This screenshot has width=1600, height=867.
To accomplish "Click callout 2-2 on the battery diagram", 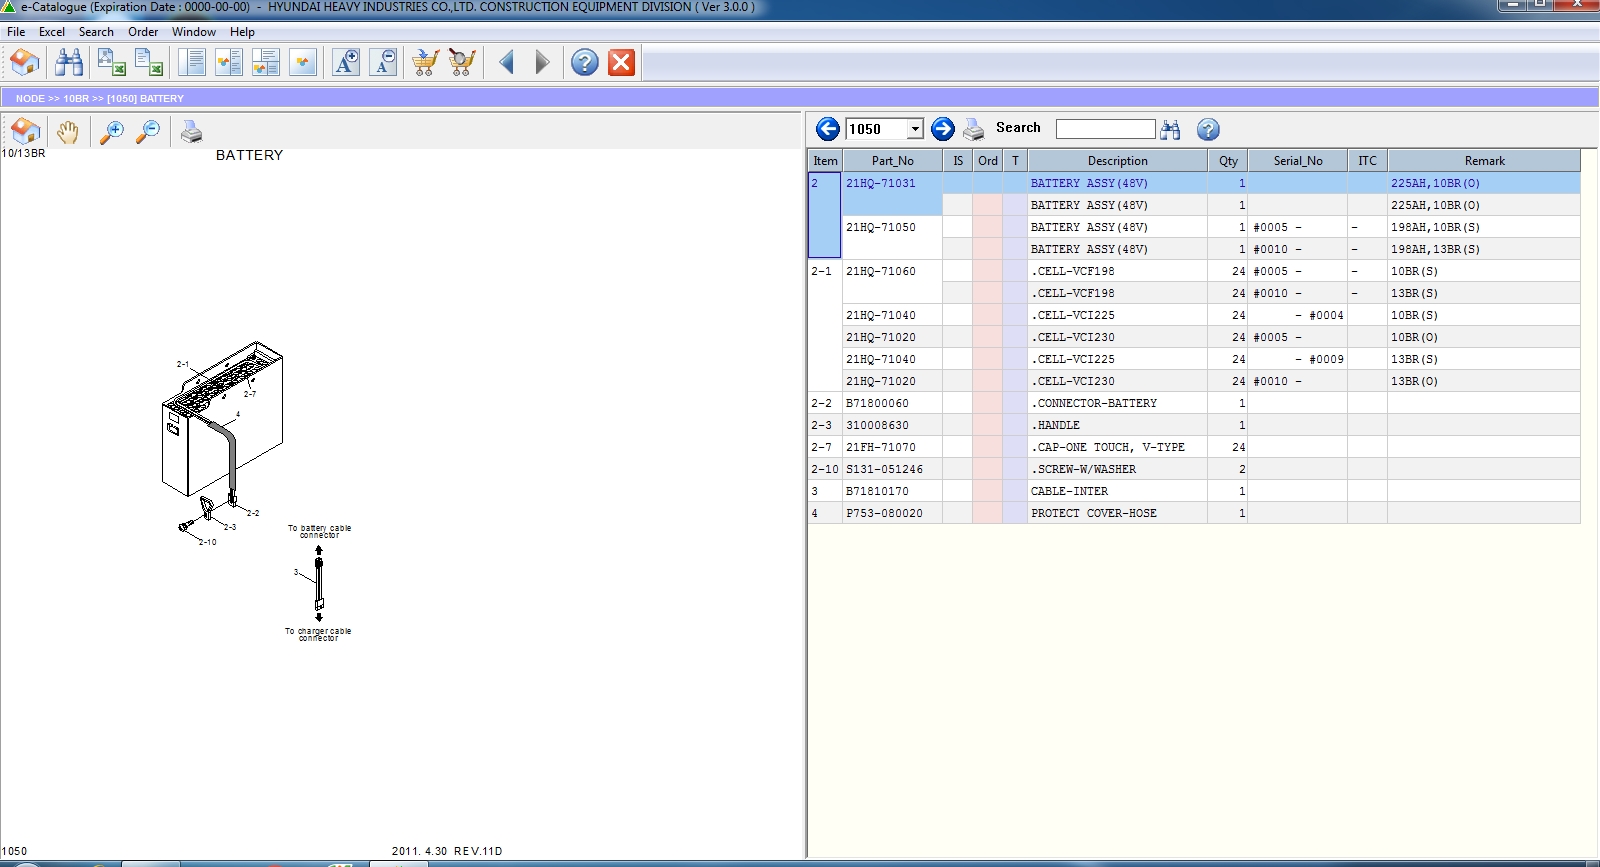I will click(x=253, y=513).
